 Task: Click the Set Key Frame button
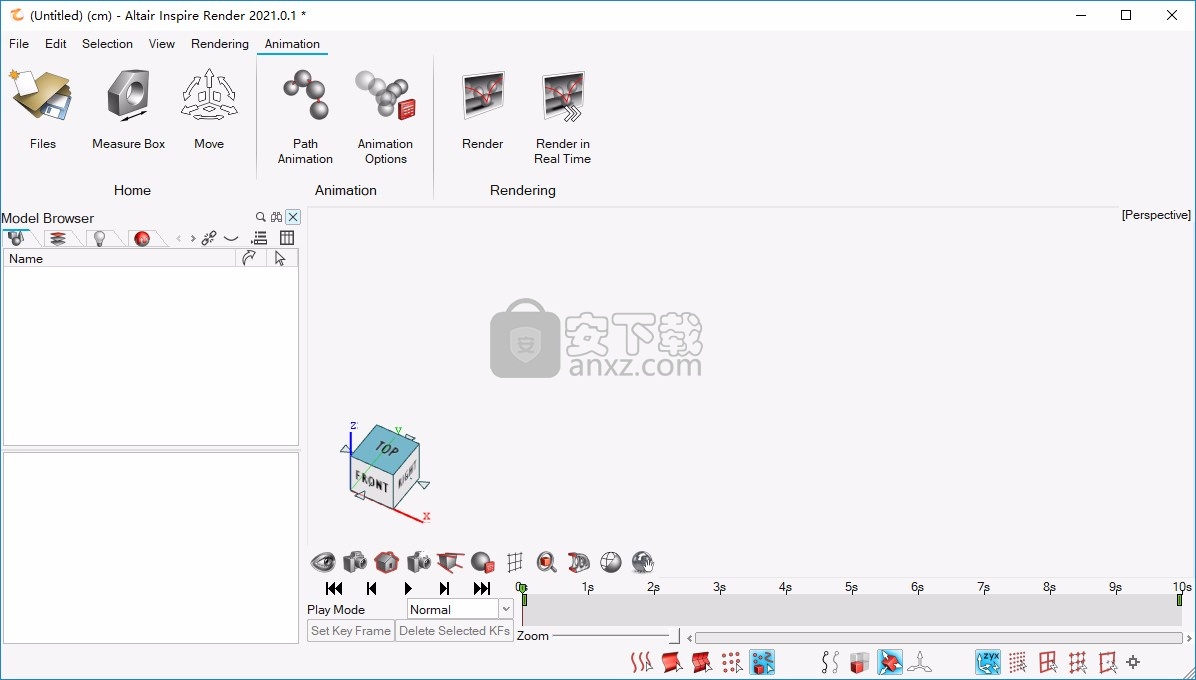click(351, 630)
